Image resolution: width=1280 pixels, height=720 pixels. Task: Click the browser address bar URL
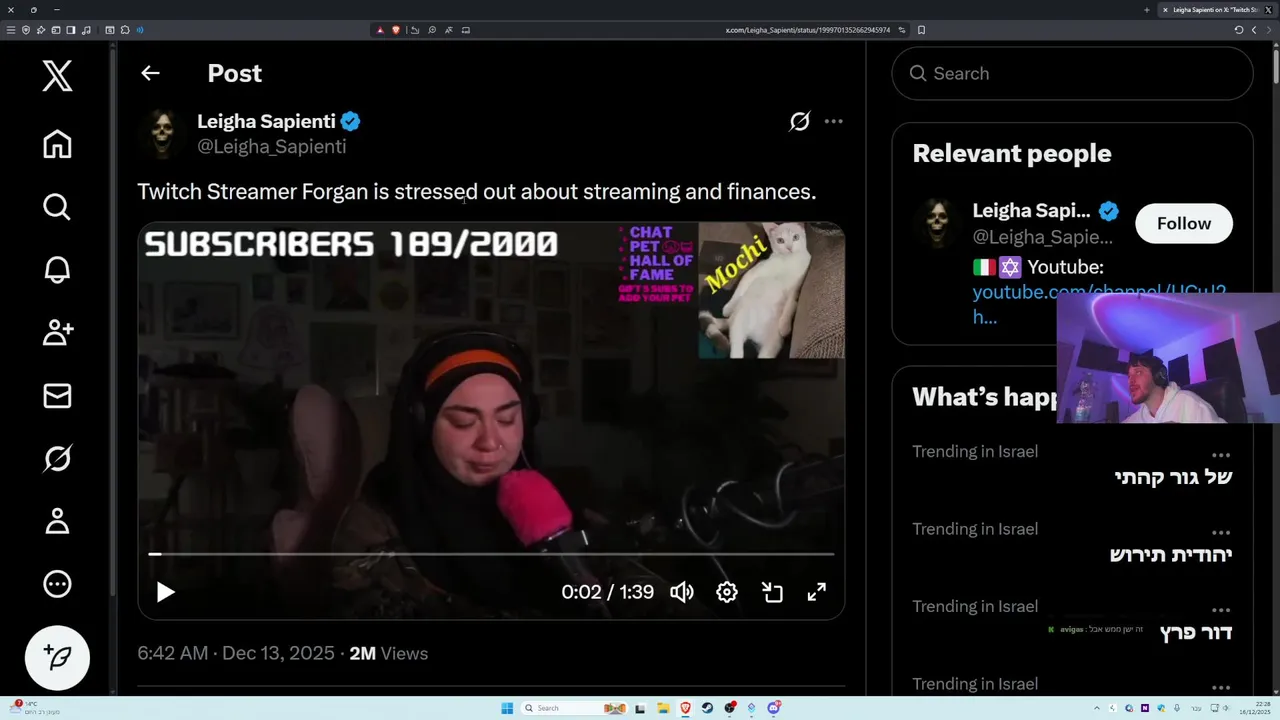pos(807,30)
